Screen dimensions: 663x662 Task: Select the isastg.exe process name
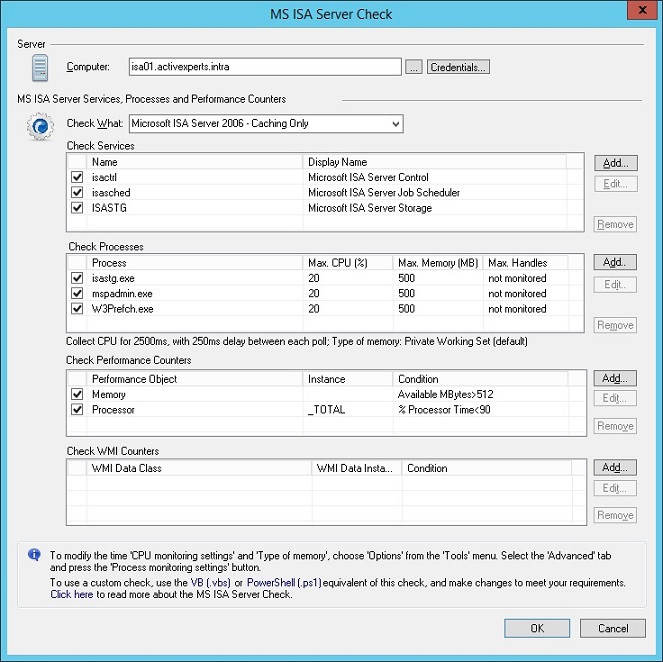pyautogui.click(x=113, y=278)
